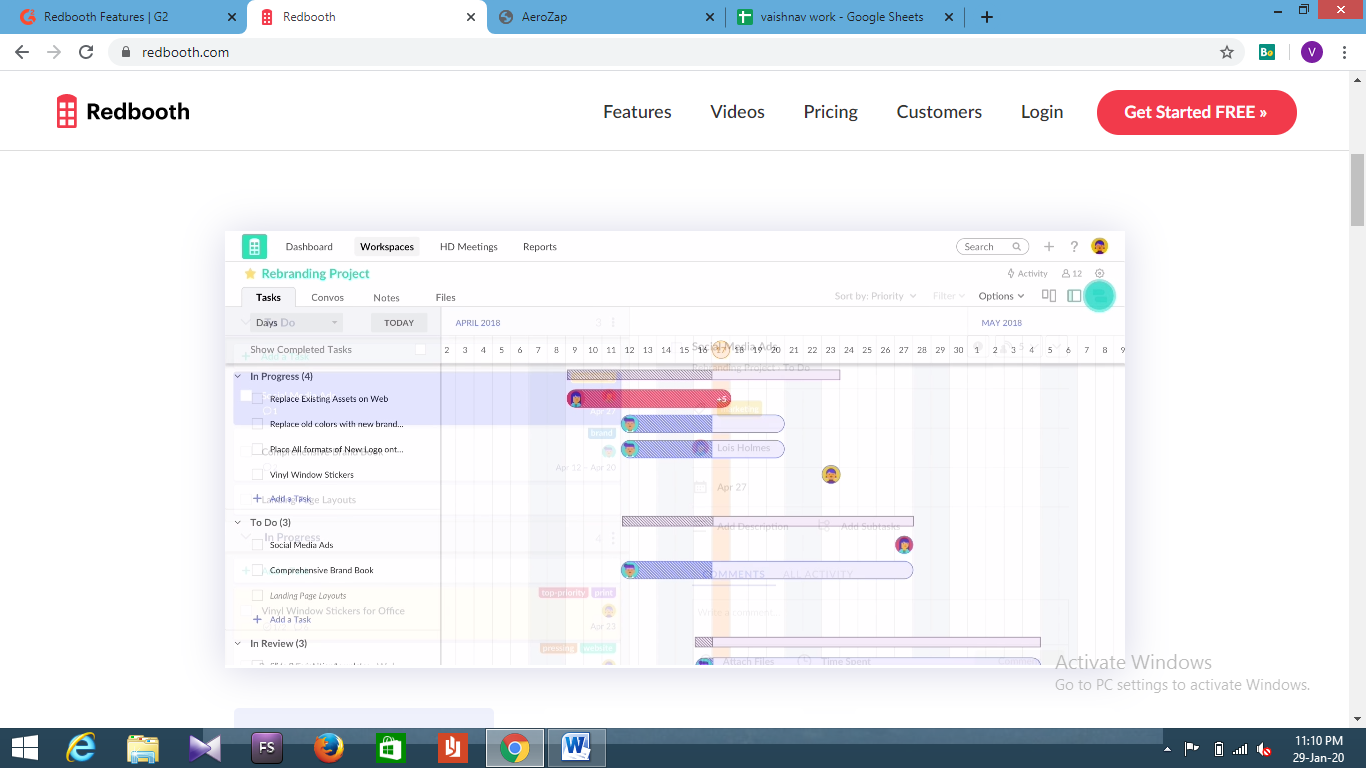Check the Place All formats of New Logo task
Image resolution: width=1366 pixels, height=768 pixels.
tap(257, 449)
